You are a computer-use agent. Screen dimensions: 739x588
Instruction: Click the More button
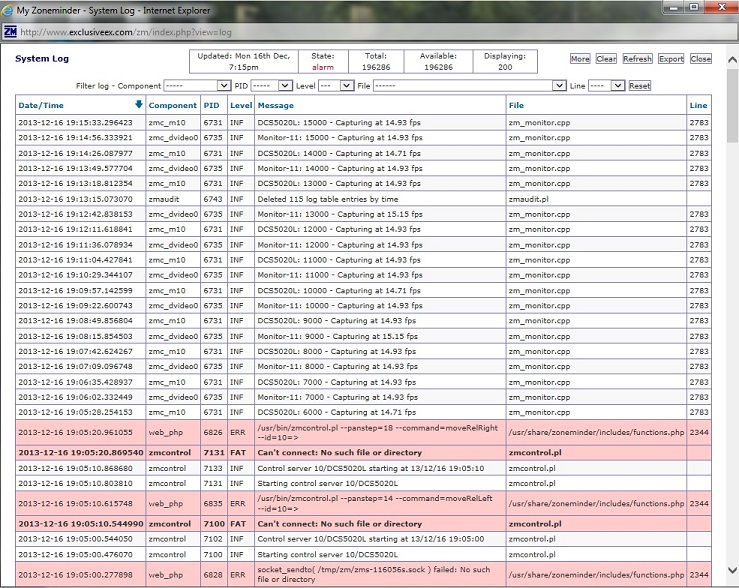580,59
